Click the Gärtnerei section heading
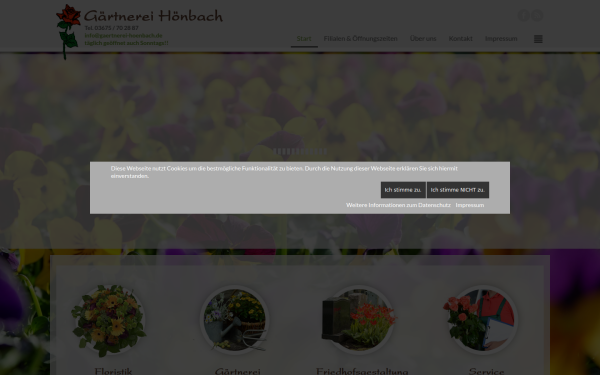 [238, 371]
